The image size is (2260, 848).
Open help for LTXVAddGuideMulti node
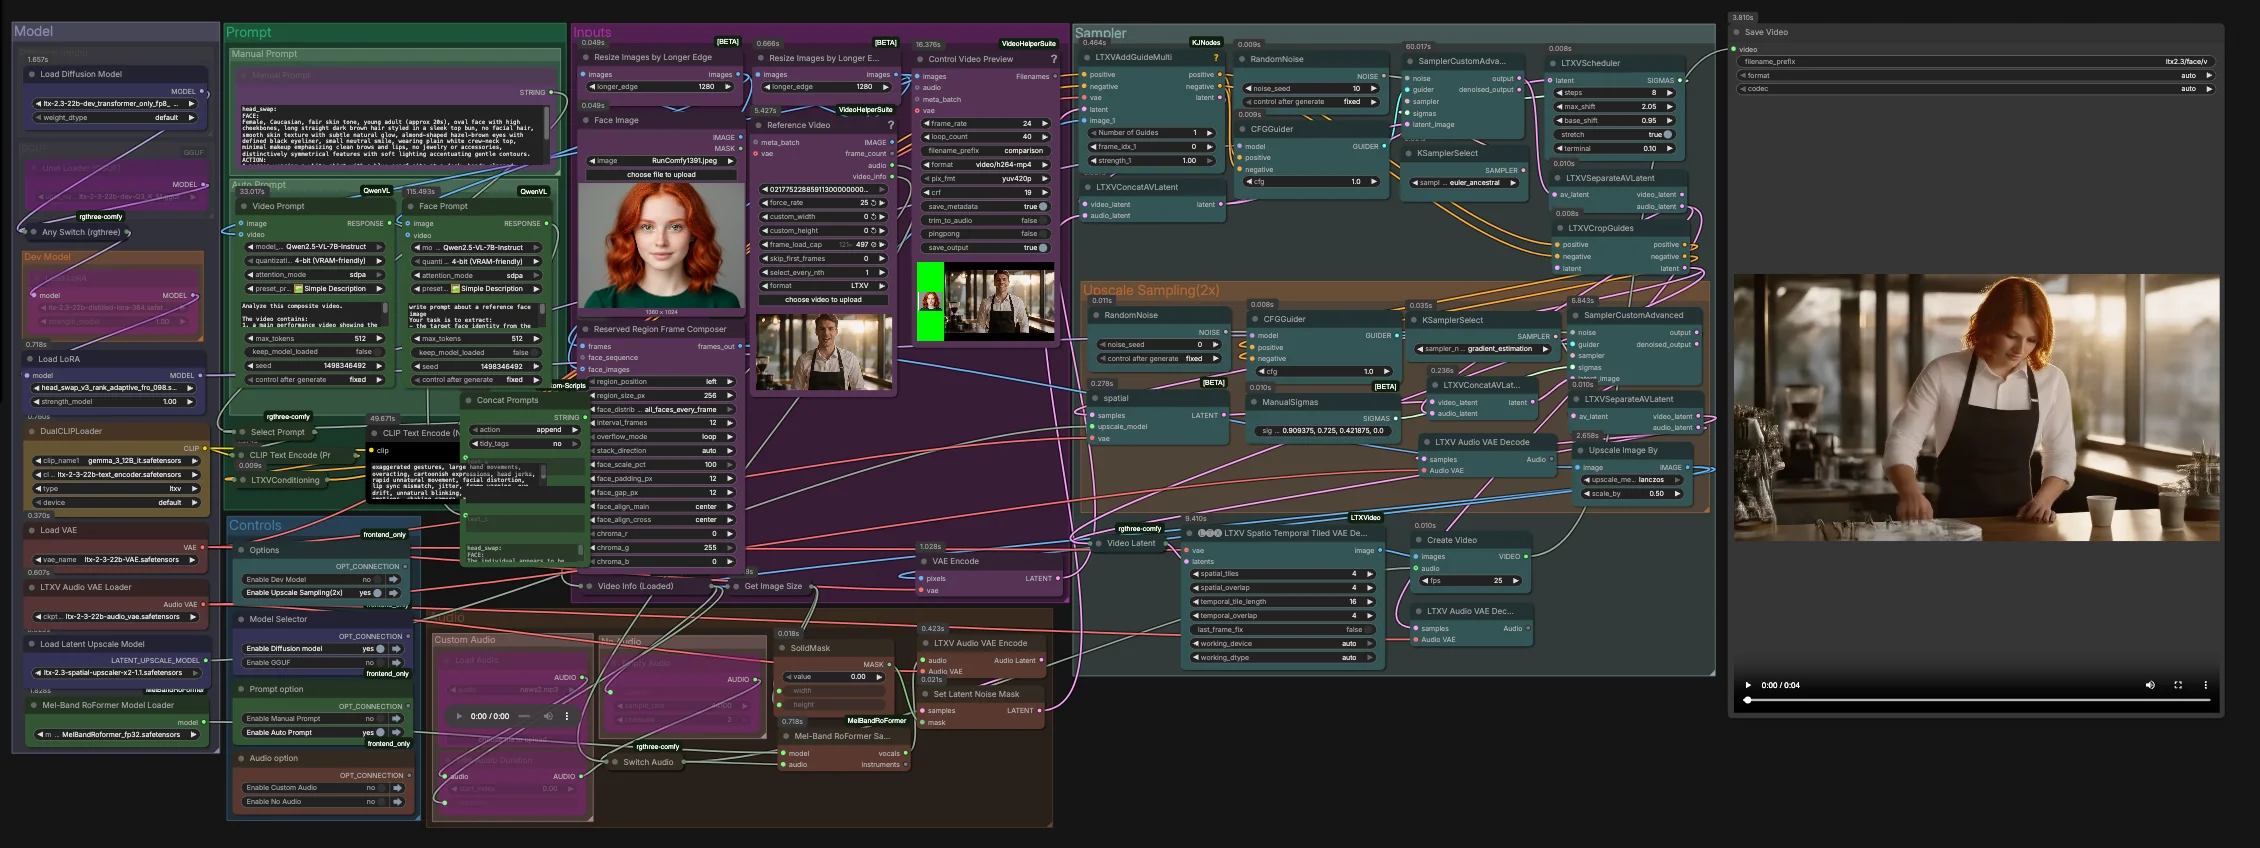[1215, 57]
